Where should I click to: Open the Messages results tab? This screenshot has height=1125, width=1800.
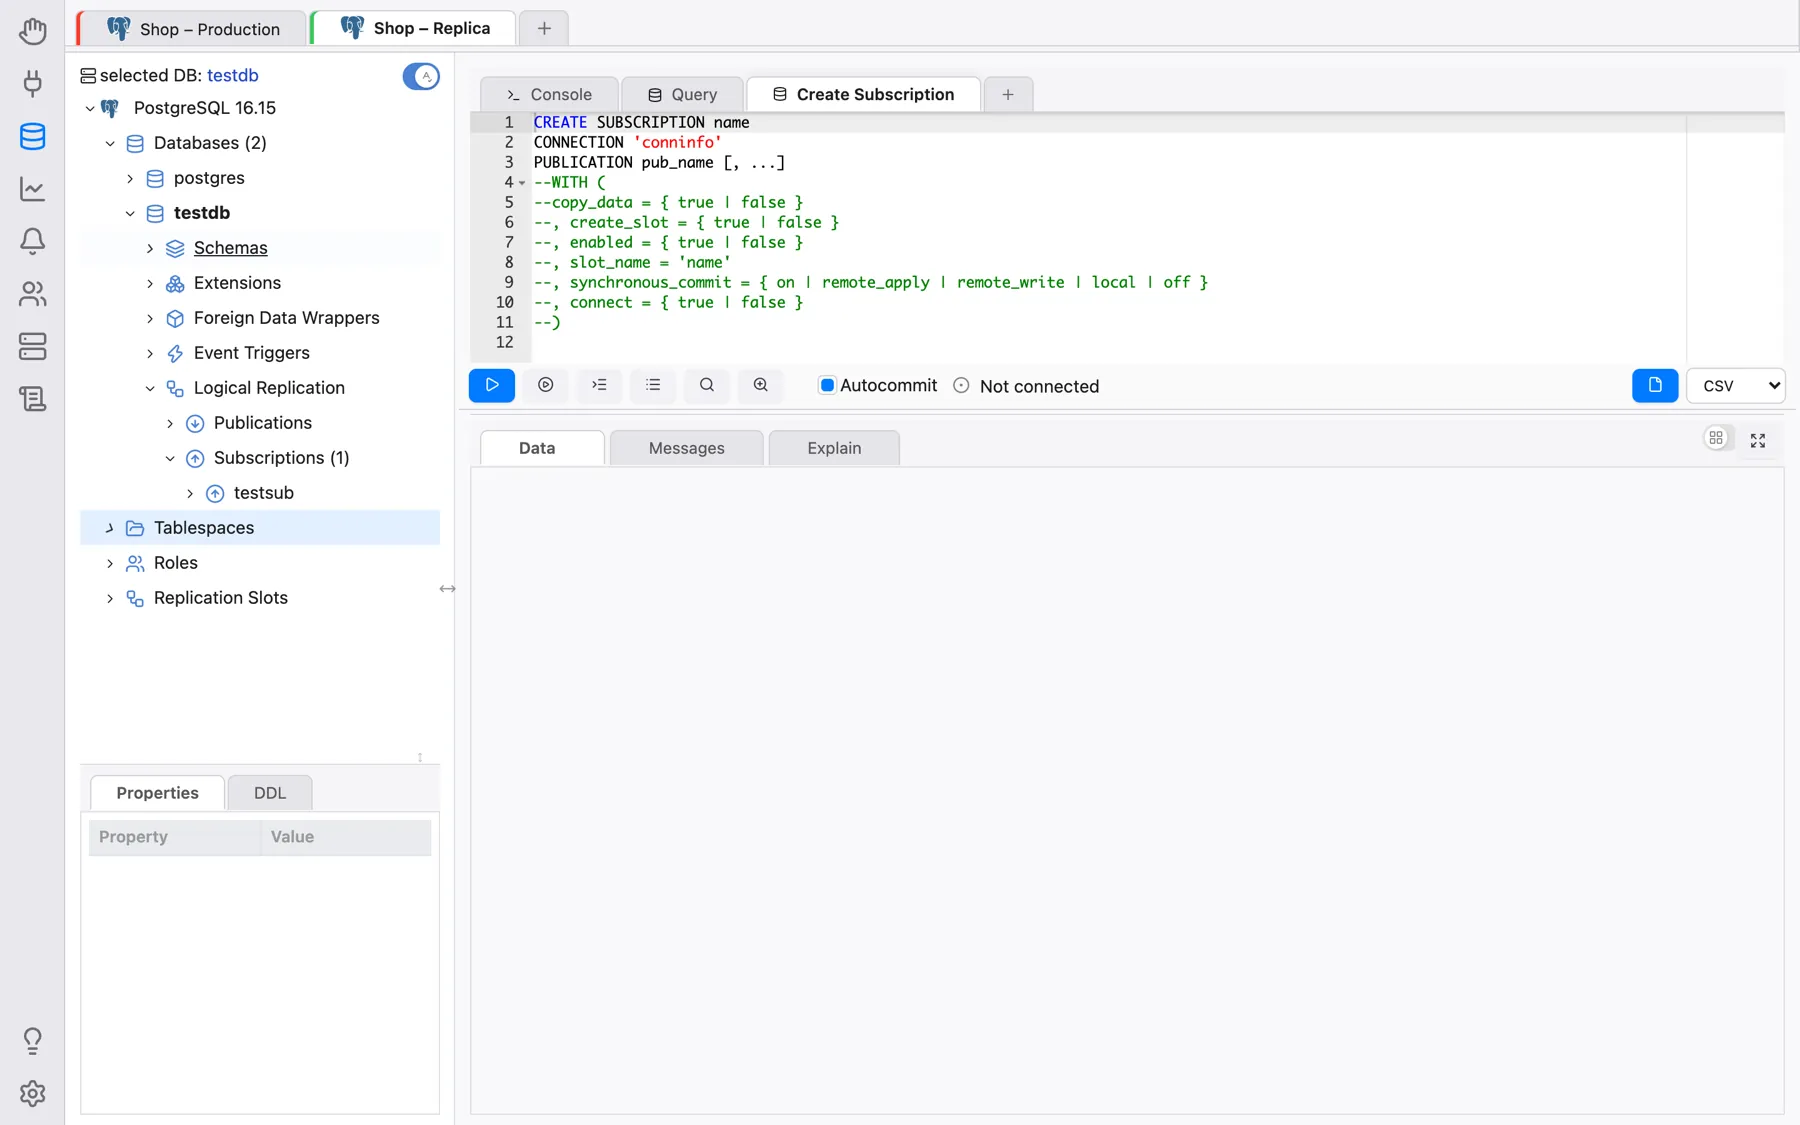point(687,448)
